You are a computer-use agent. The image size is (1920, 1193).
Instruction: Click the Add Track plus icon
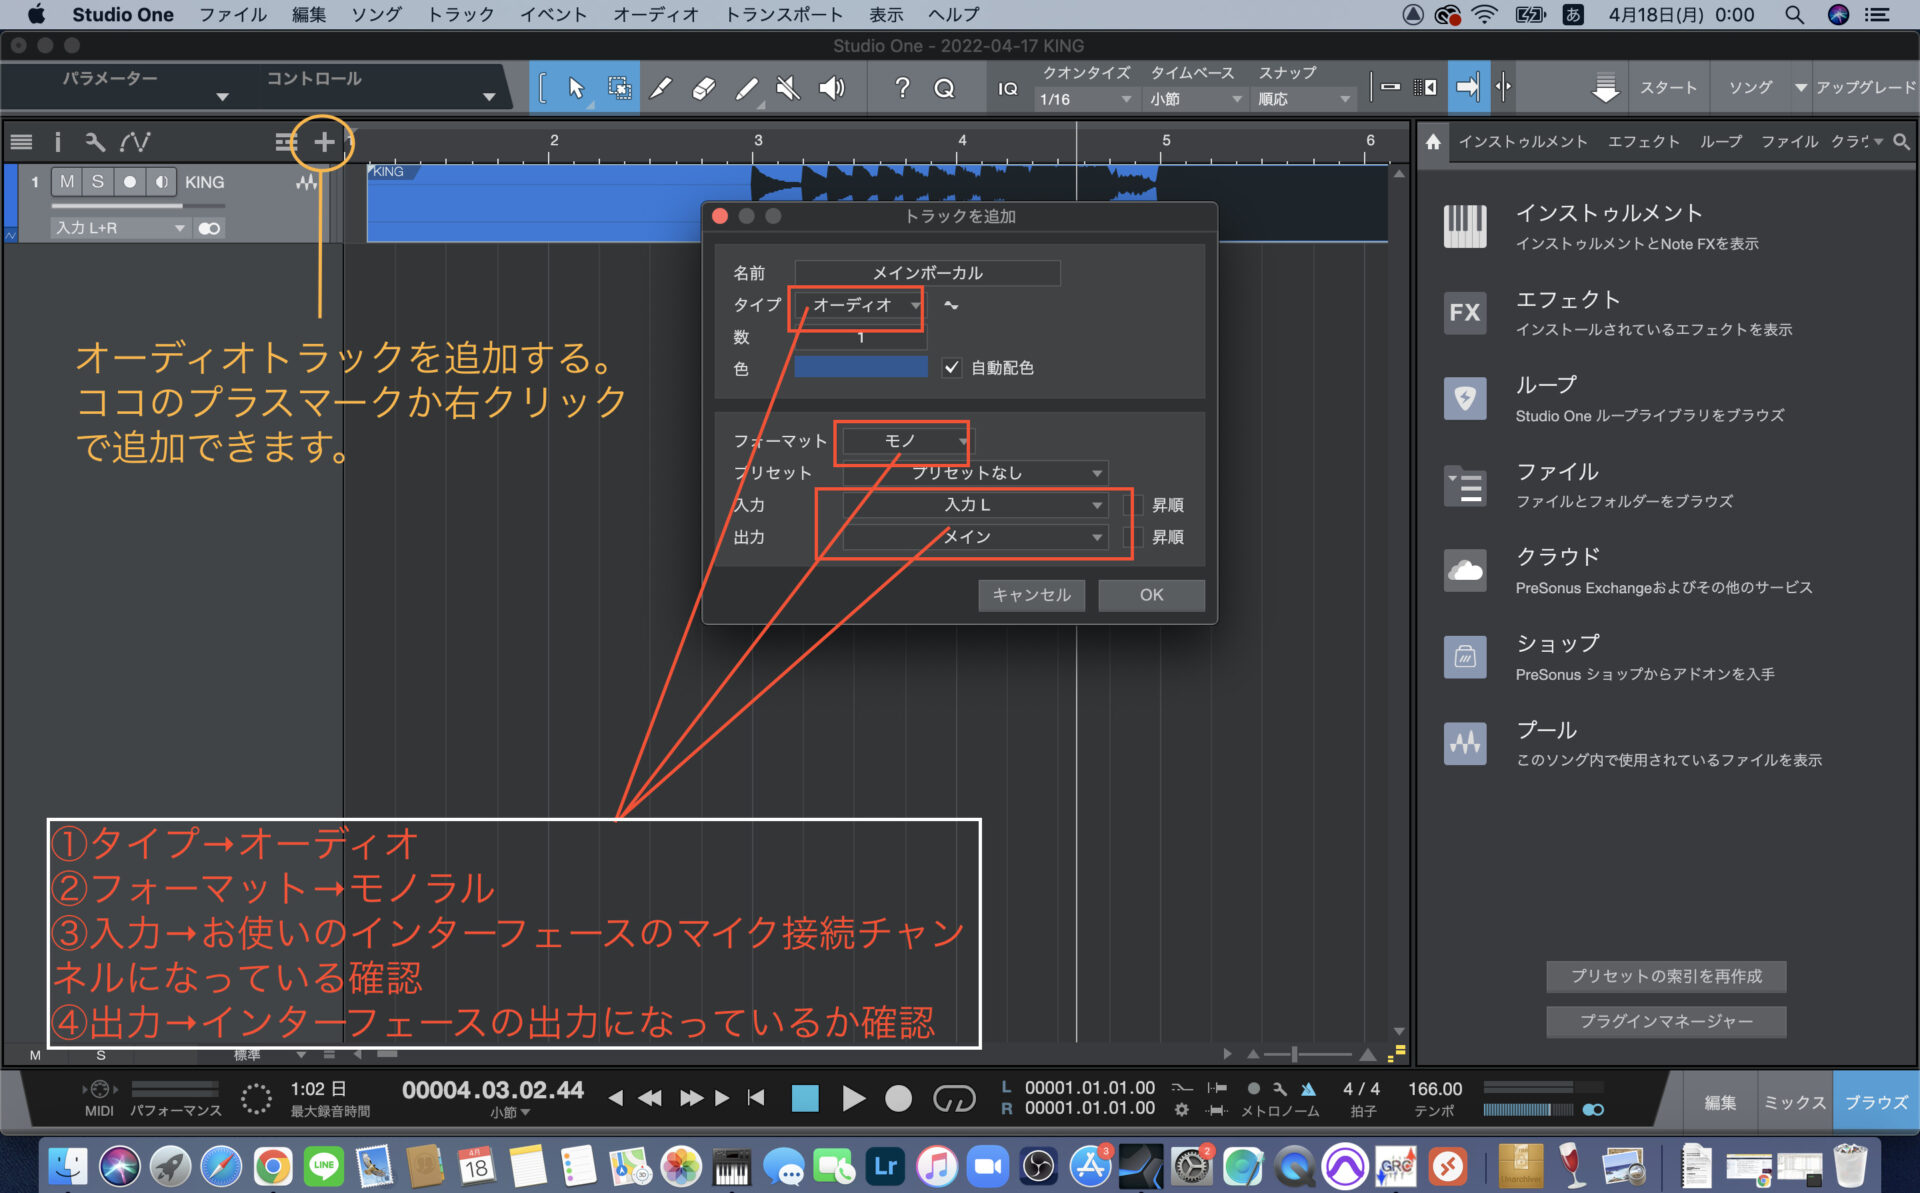pos(324,142)
